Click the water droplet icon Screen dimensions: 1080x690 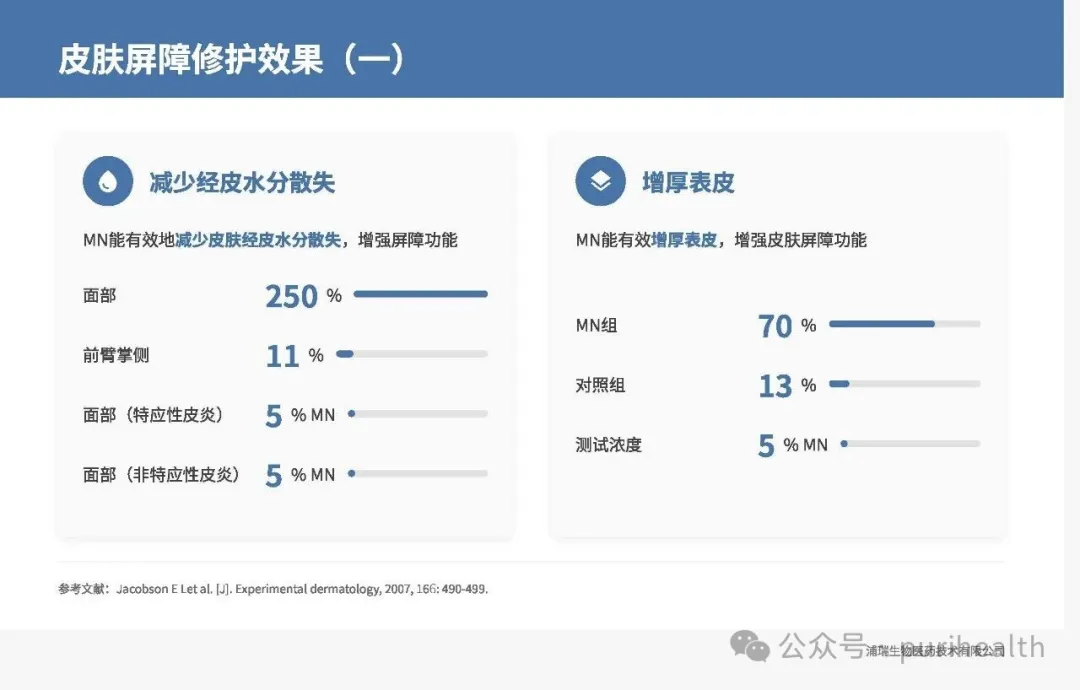(x=107, y=181)
